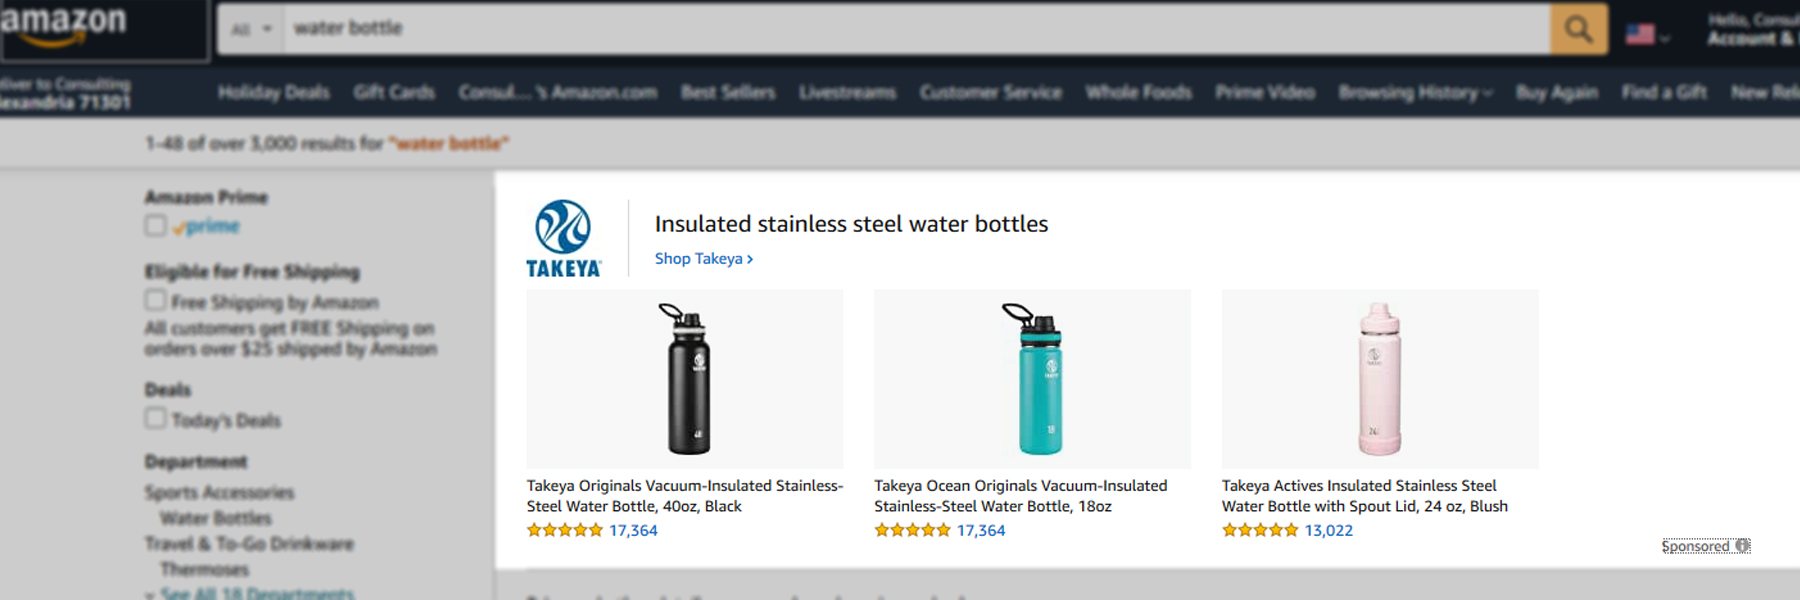Click the star rating of the 40oz black bottle
Viewport: 1800px width, 600px height.
566,530
